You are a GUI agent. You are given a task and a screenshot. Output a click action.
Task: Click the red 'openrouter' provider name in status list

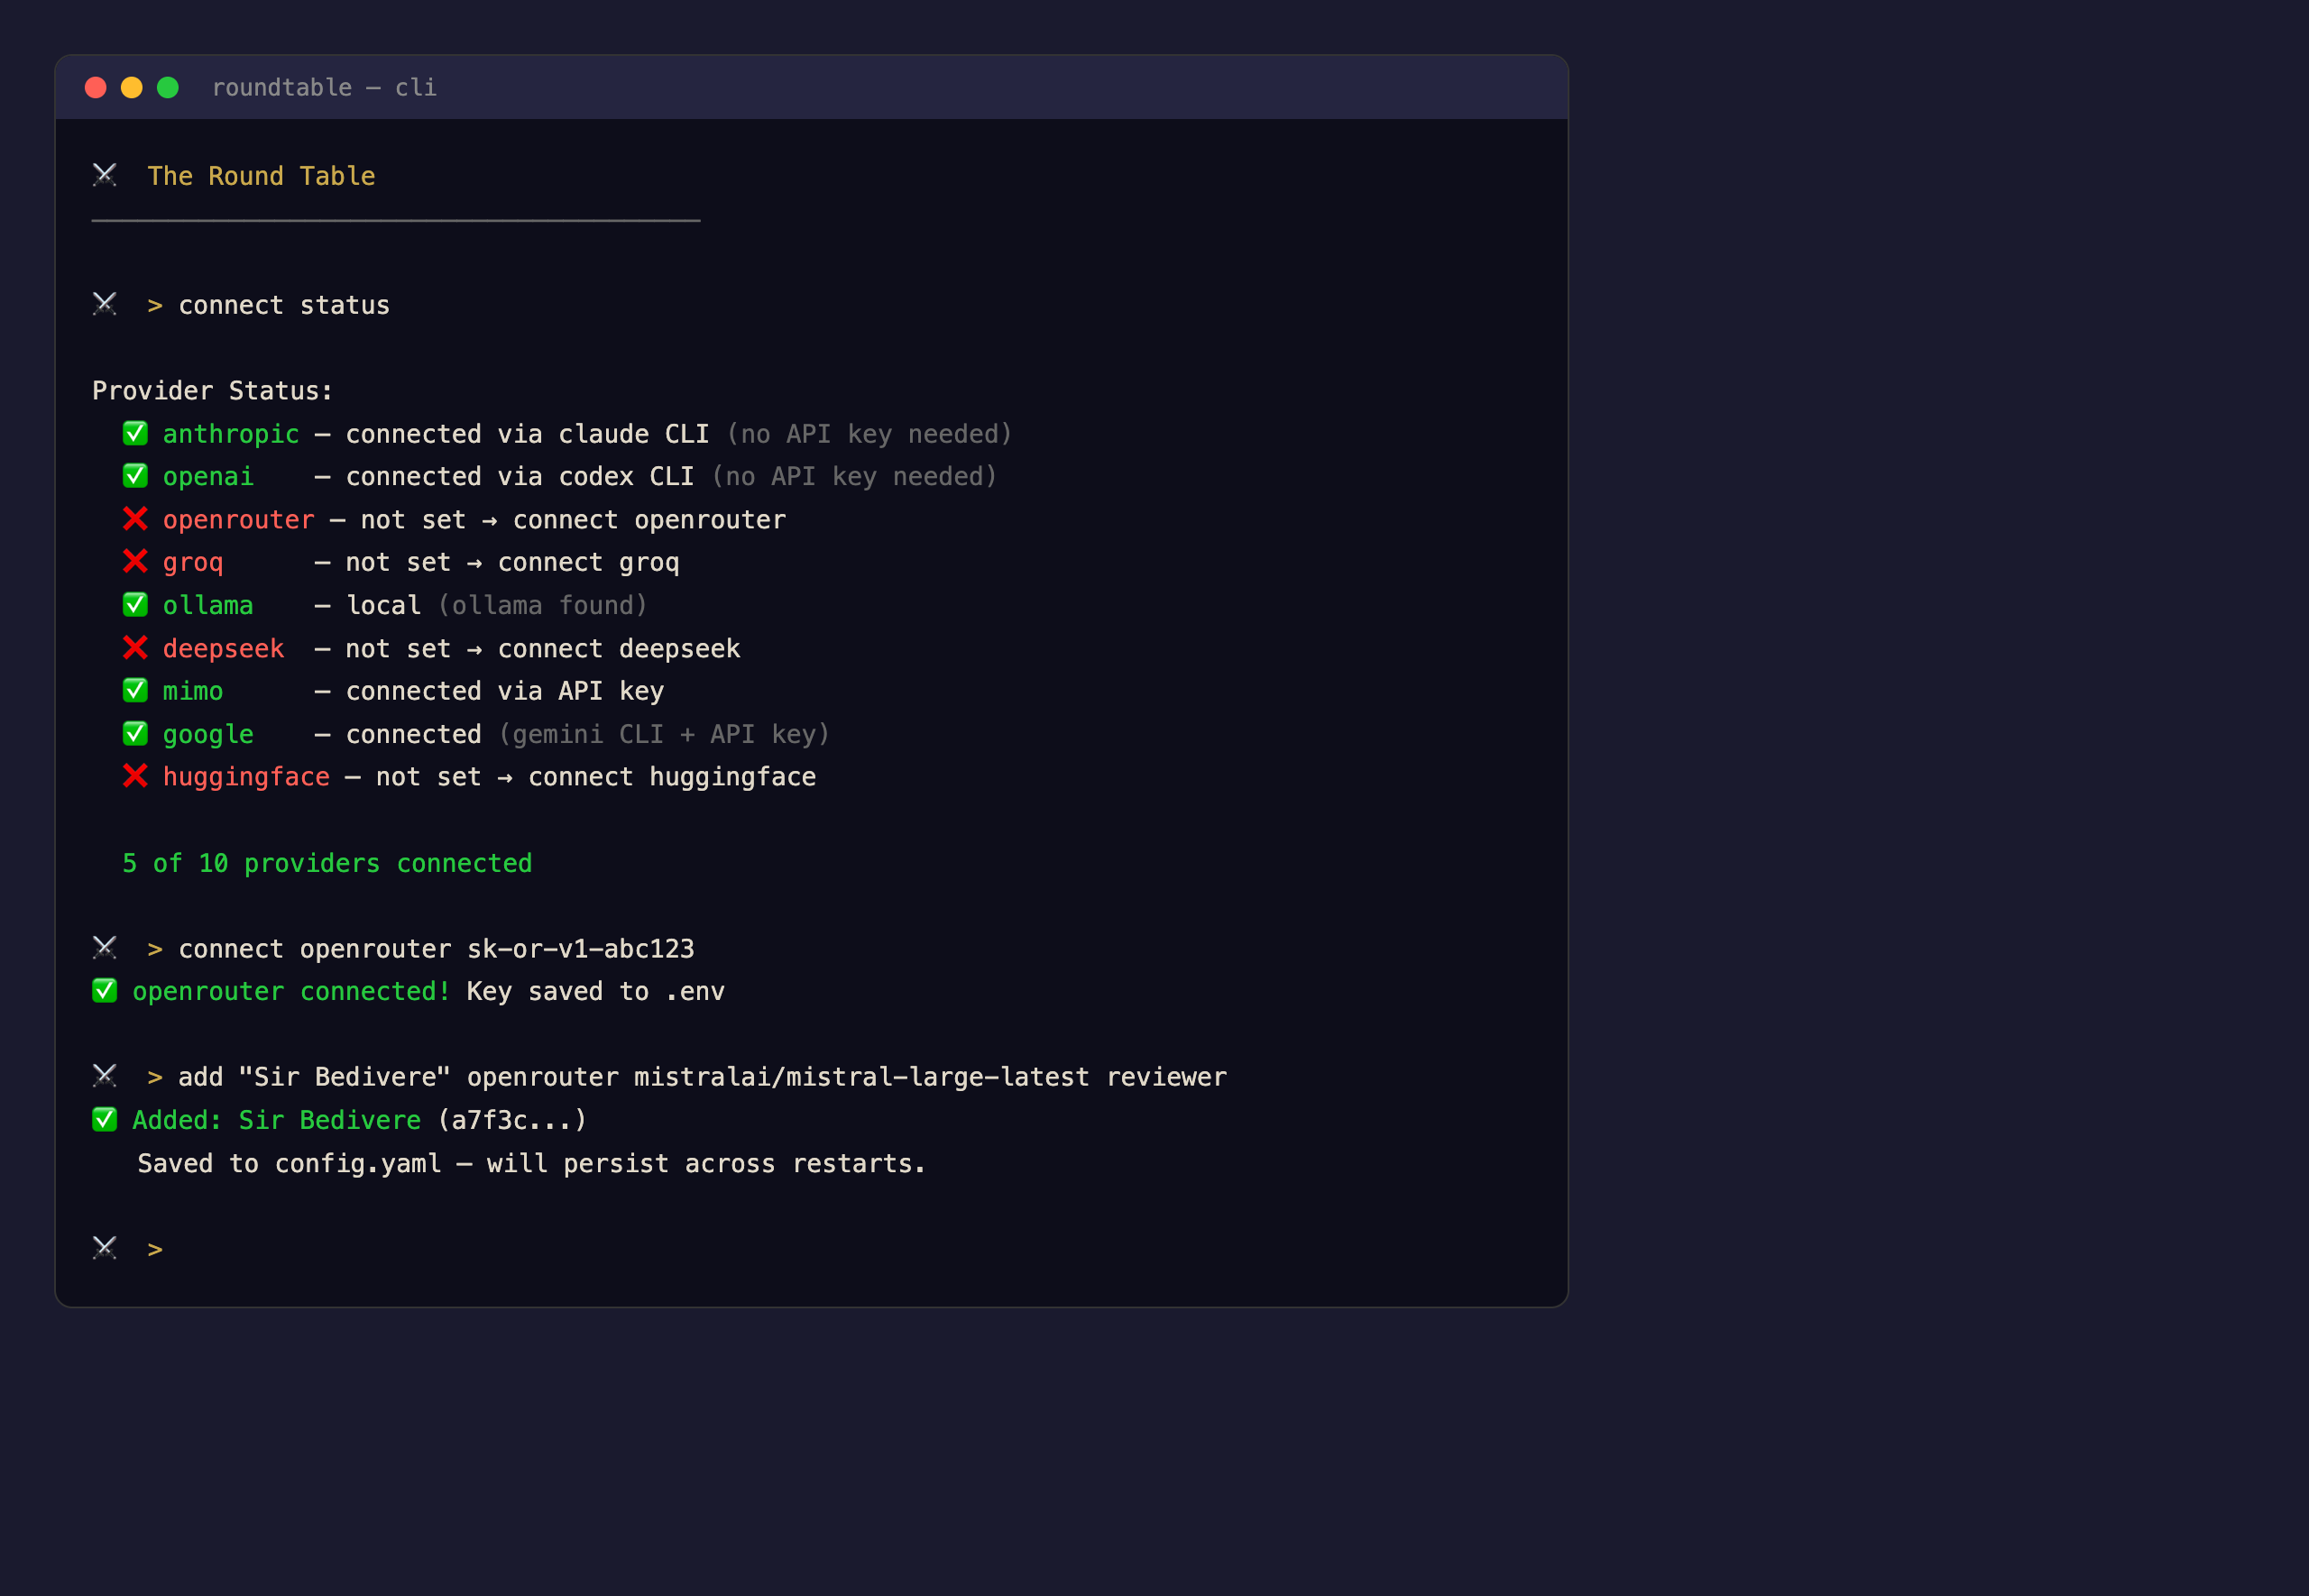(239, 520)
